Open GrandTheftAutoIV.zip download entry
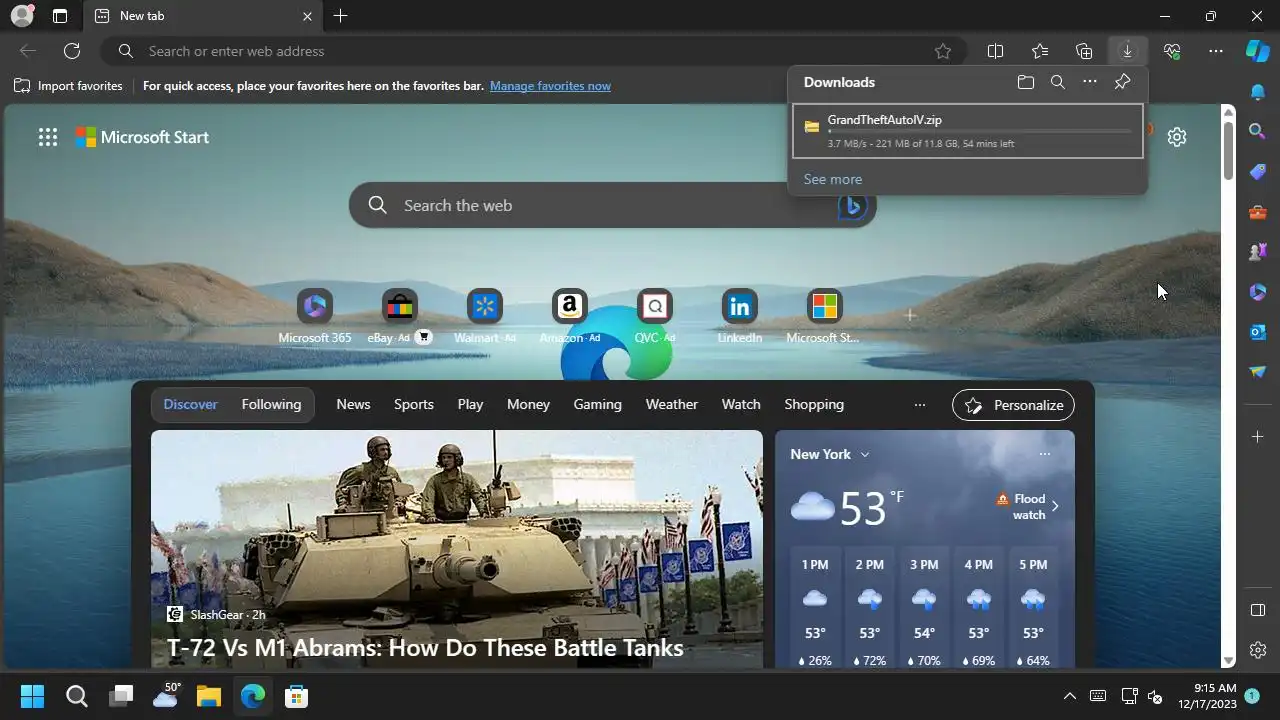 click(x=968, y=131)
